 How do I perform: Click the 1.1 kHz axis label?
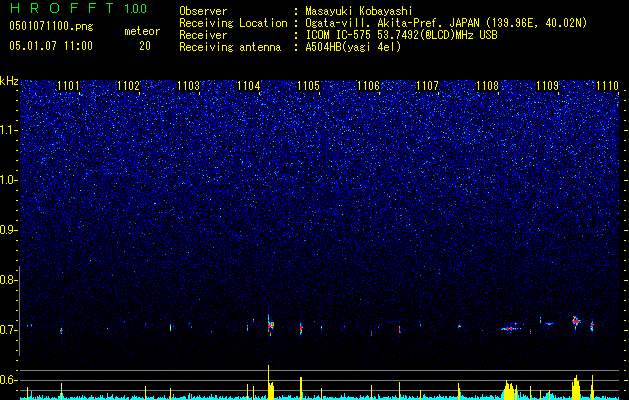(x=8, y=130)
